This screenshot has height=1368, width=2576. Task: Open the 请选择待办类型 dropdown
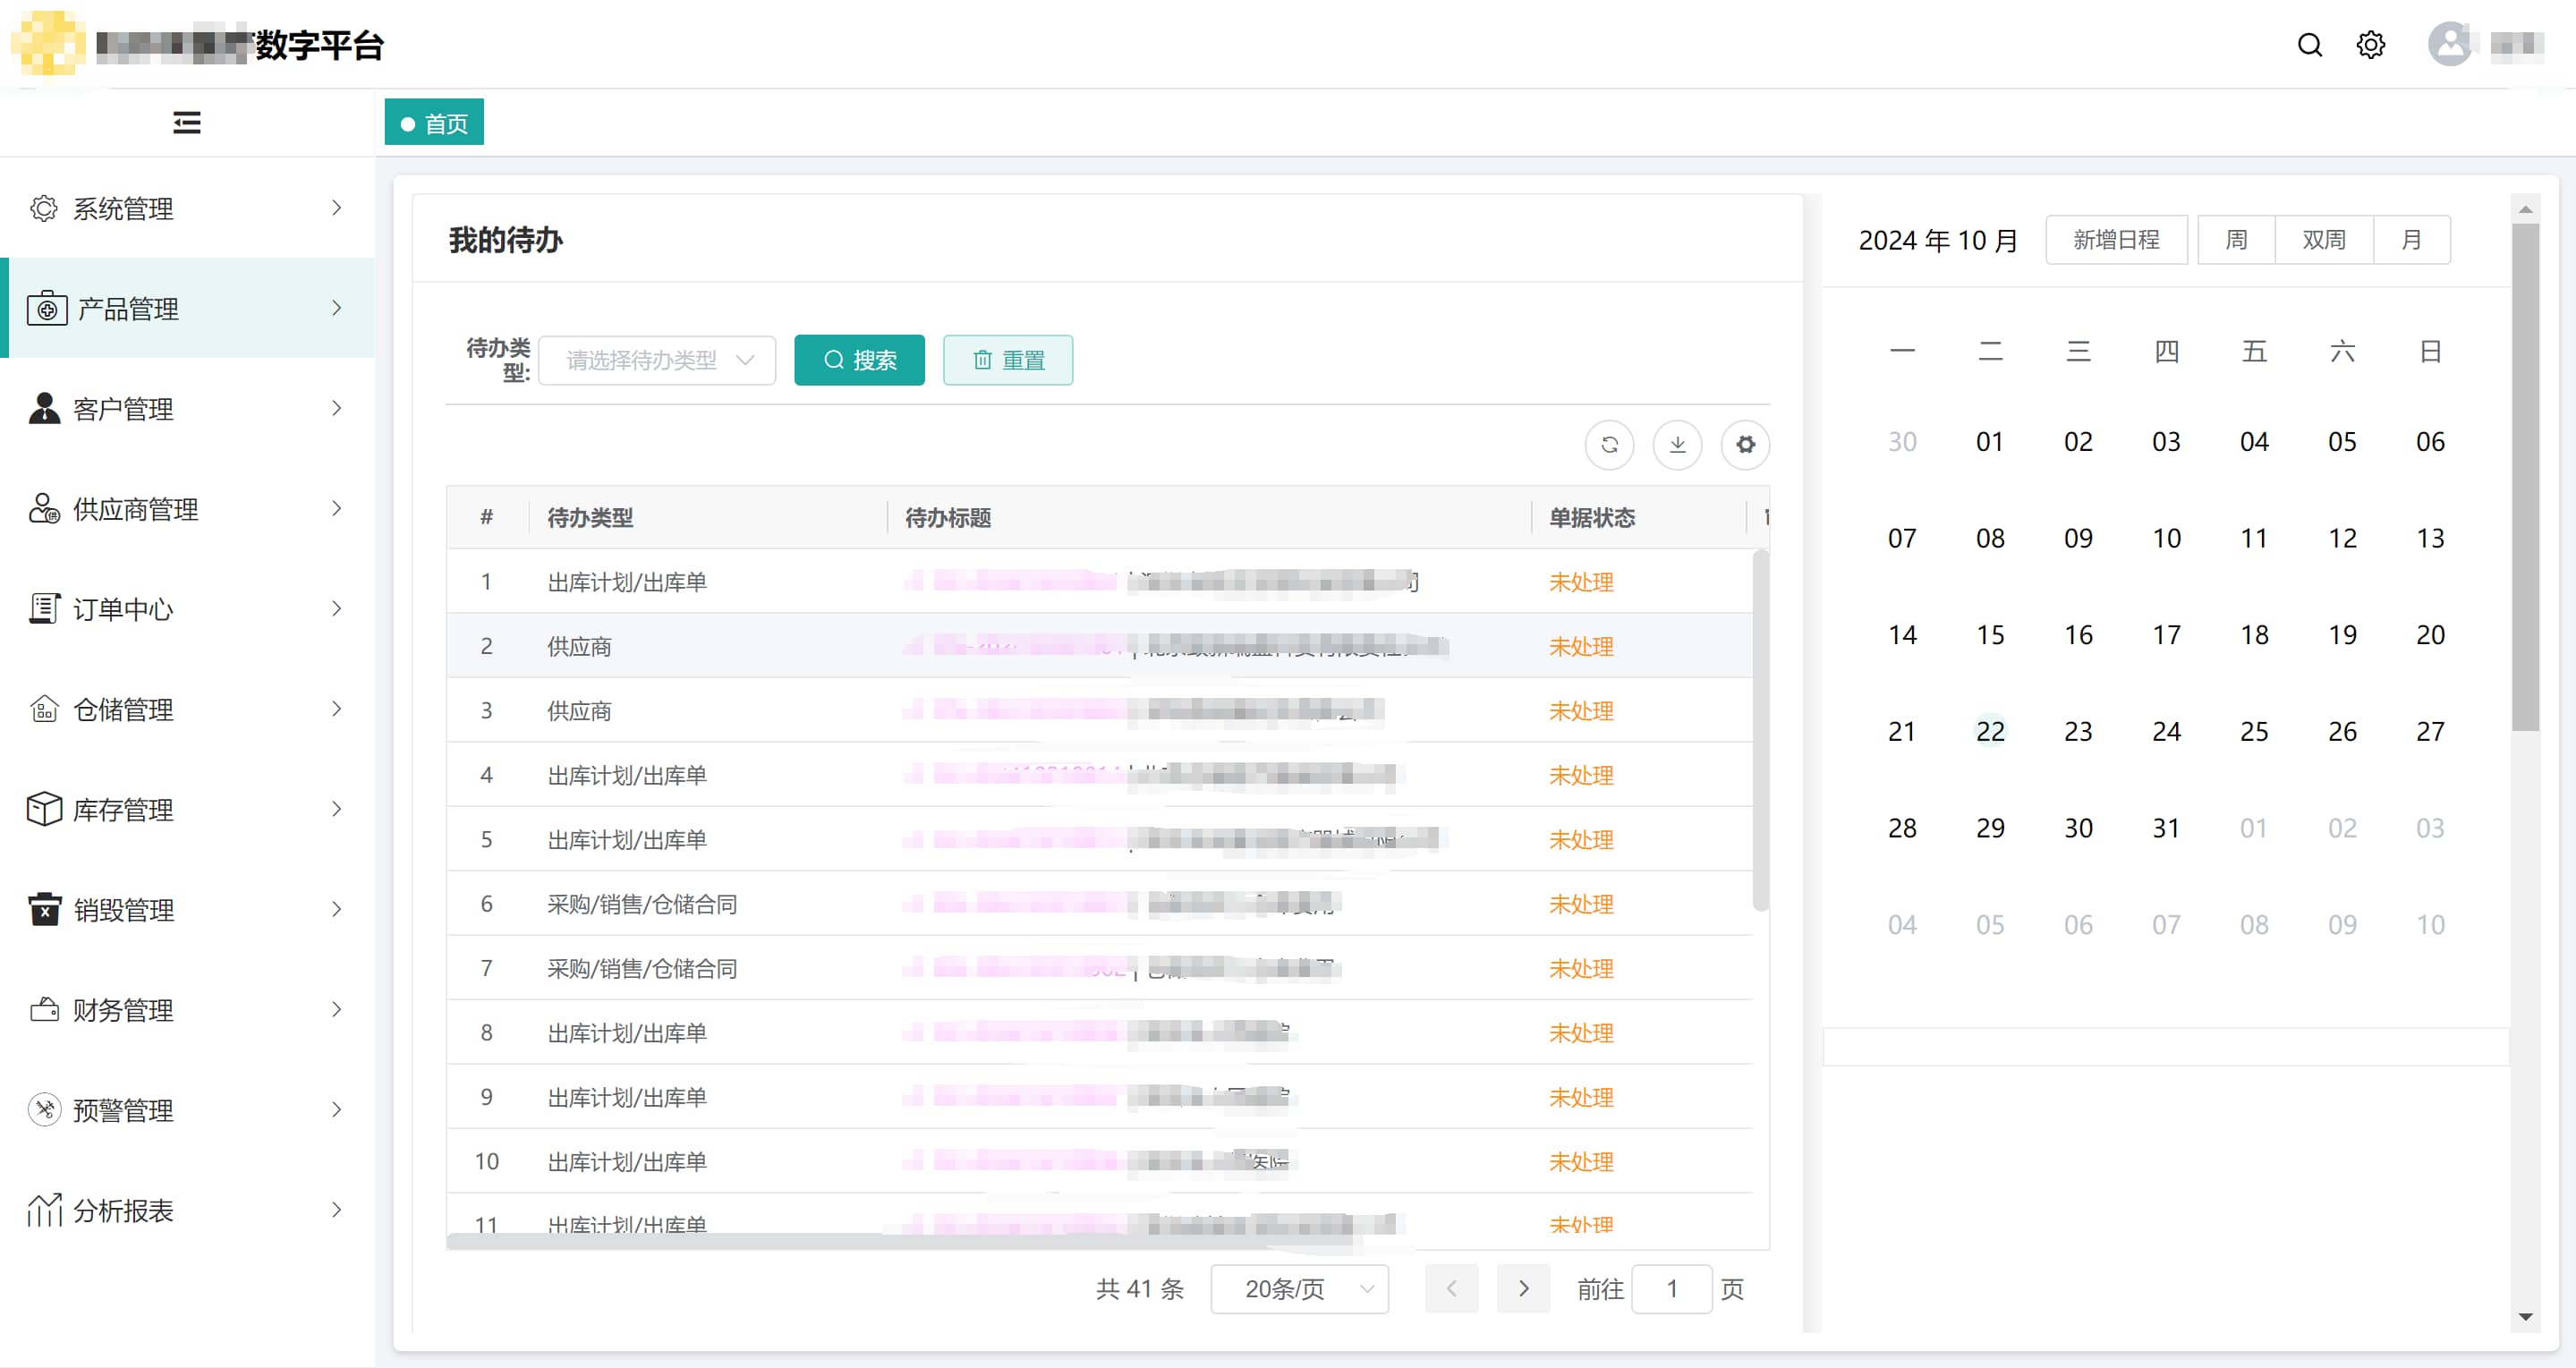(x=657, y=360)
